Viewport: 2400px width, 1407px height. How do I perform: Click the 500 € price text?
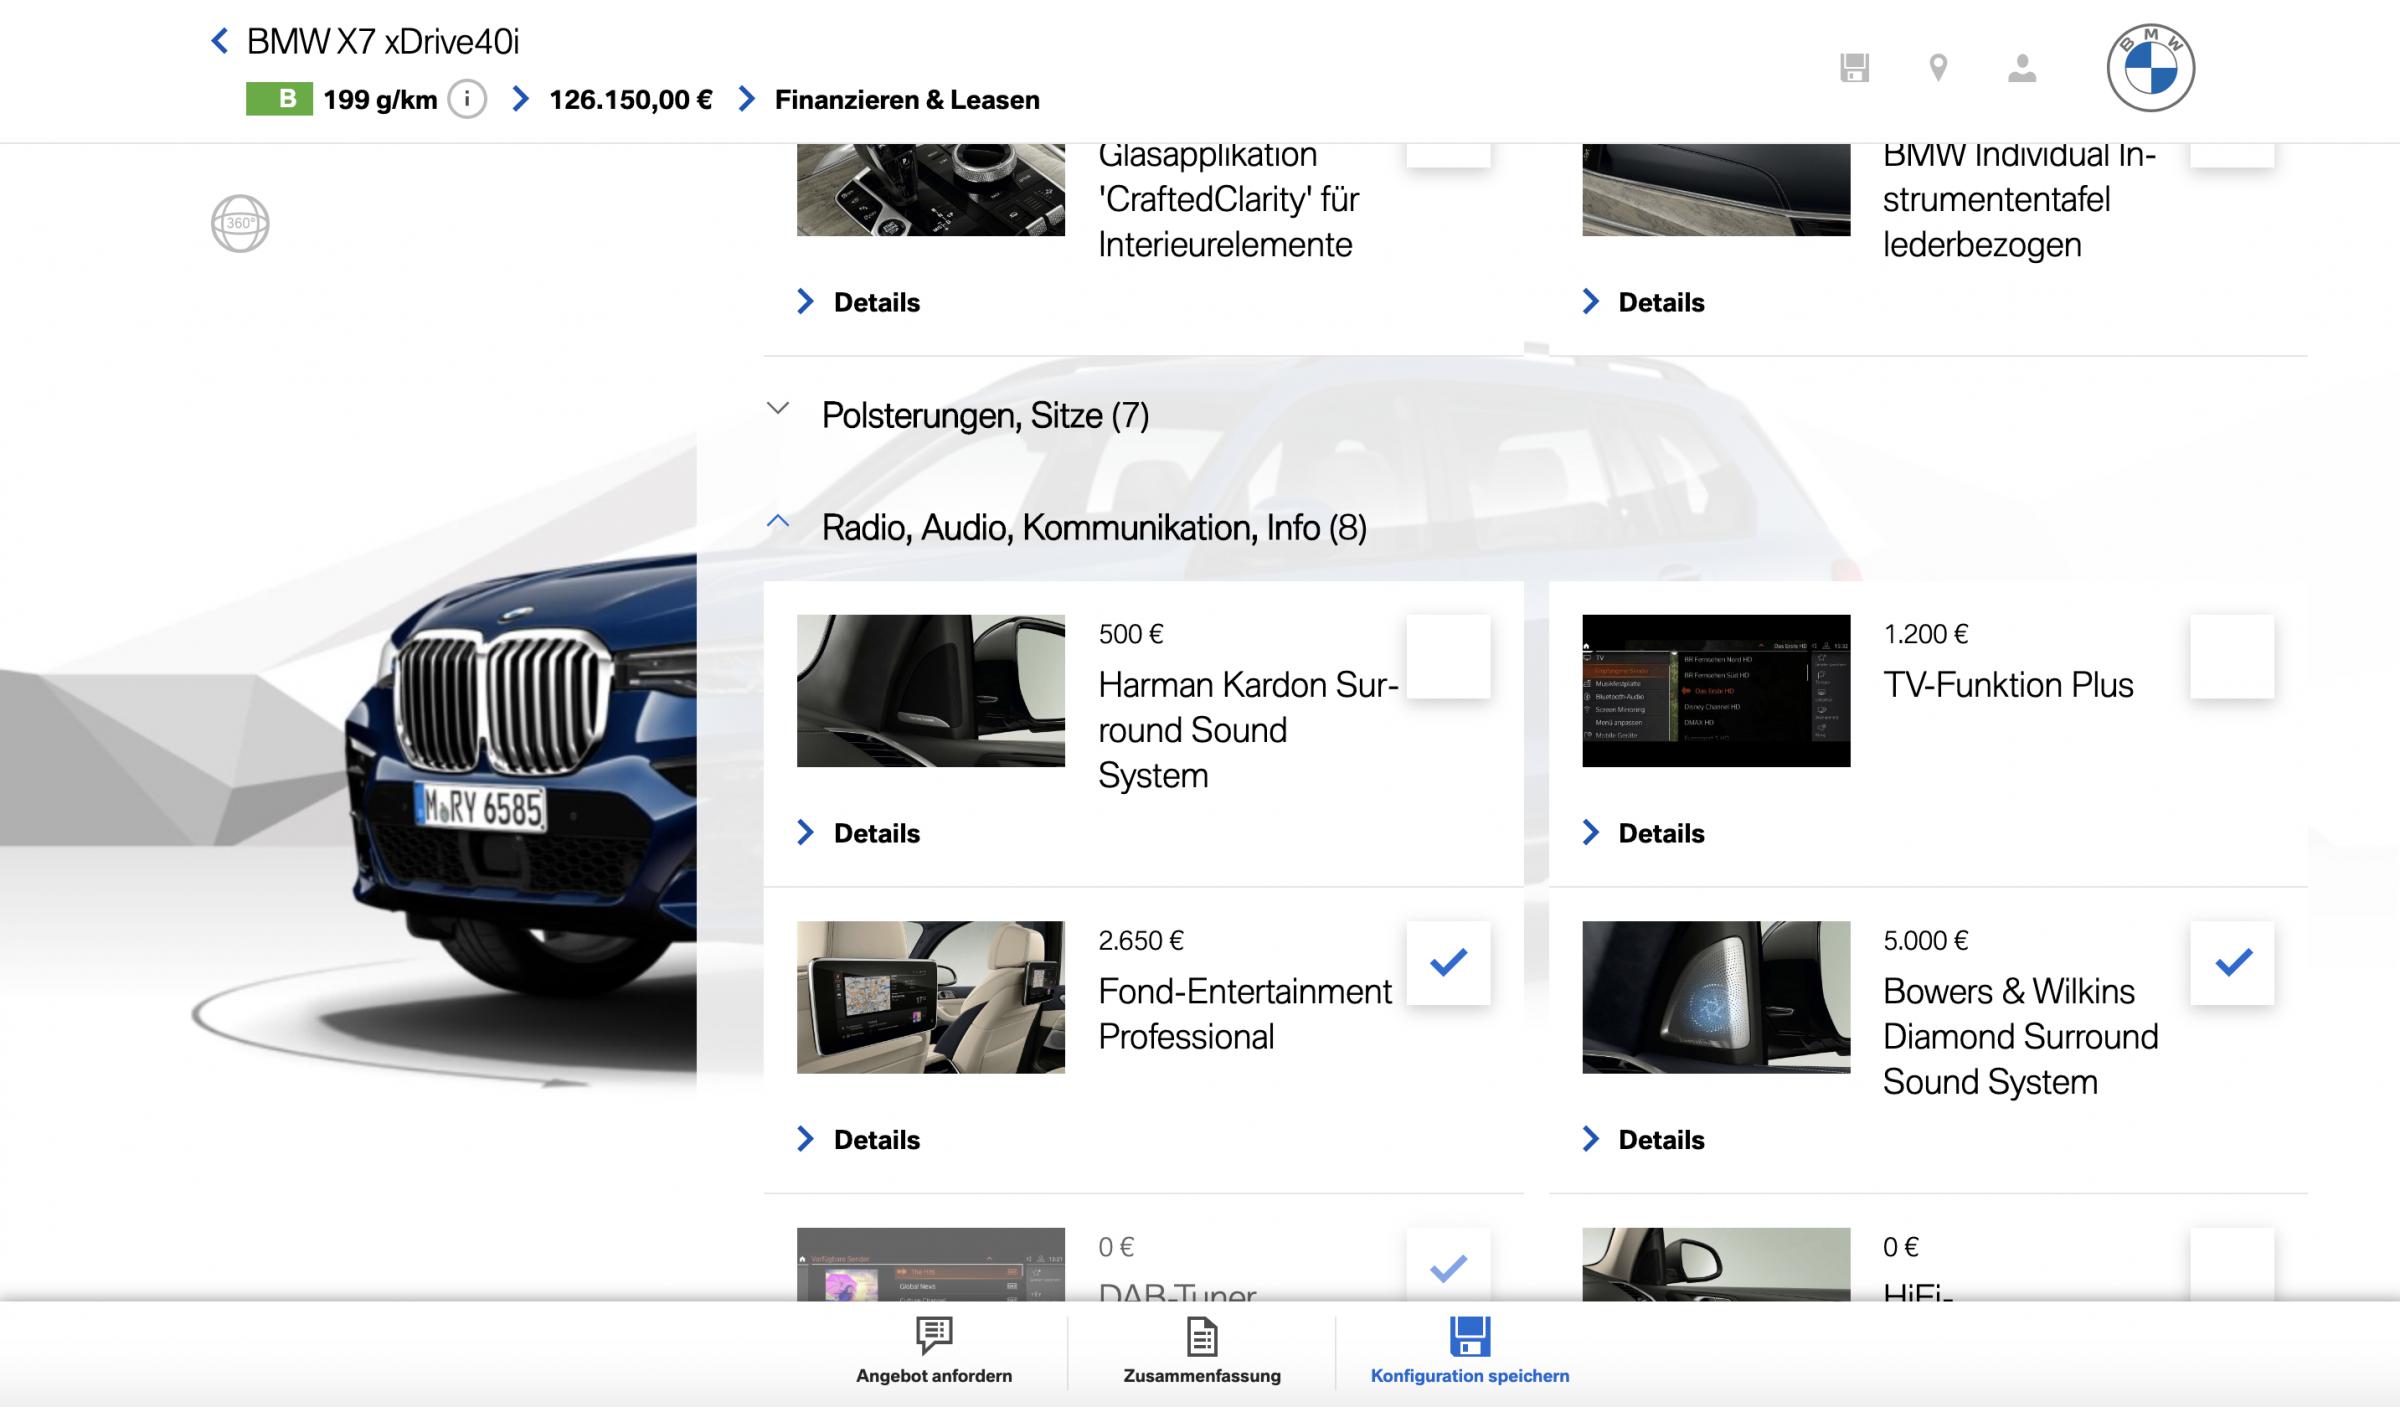click(1131, 634)
